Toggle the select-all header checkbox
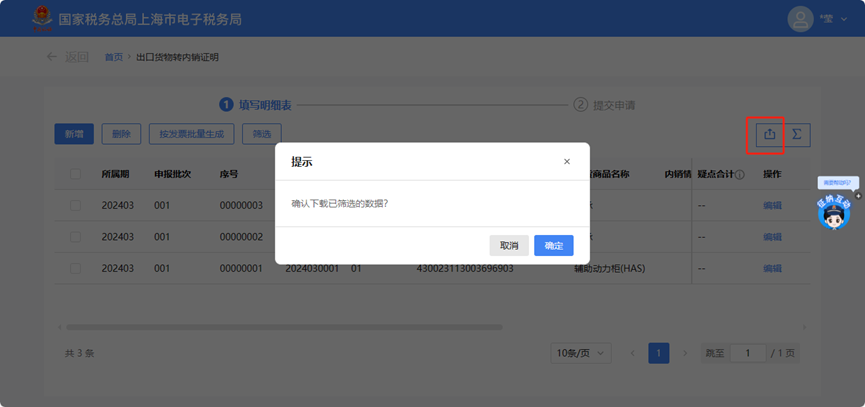Screen dimensions: 865x407 coord(76,174)
